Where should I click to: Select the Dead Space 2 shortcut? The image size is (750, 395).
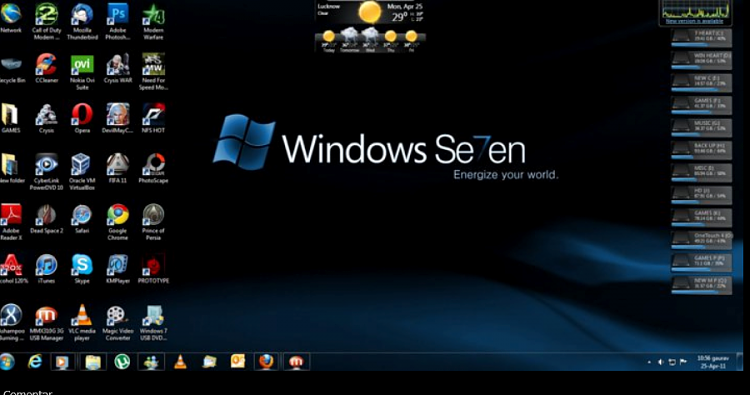46,219
